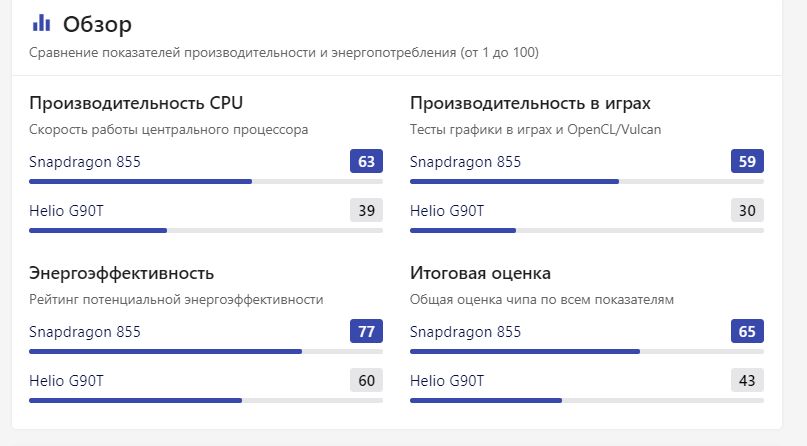Click Helio G90T gaming score badge 30

click(x=747, y=210)
